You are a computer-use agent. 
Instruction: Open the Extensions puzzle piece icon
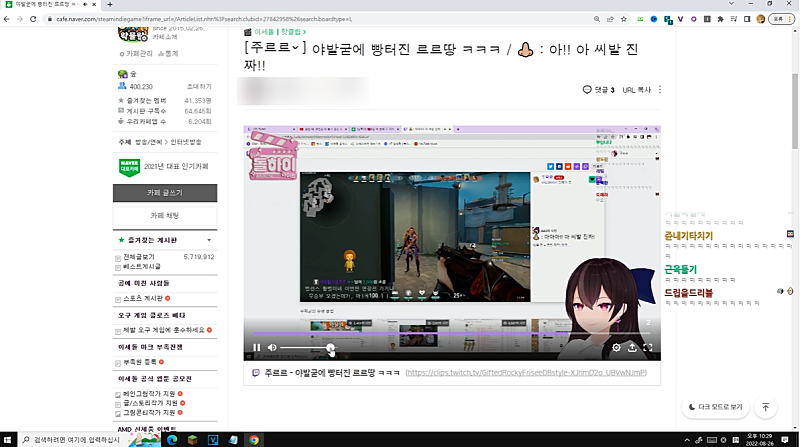(x=720, y=19)
